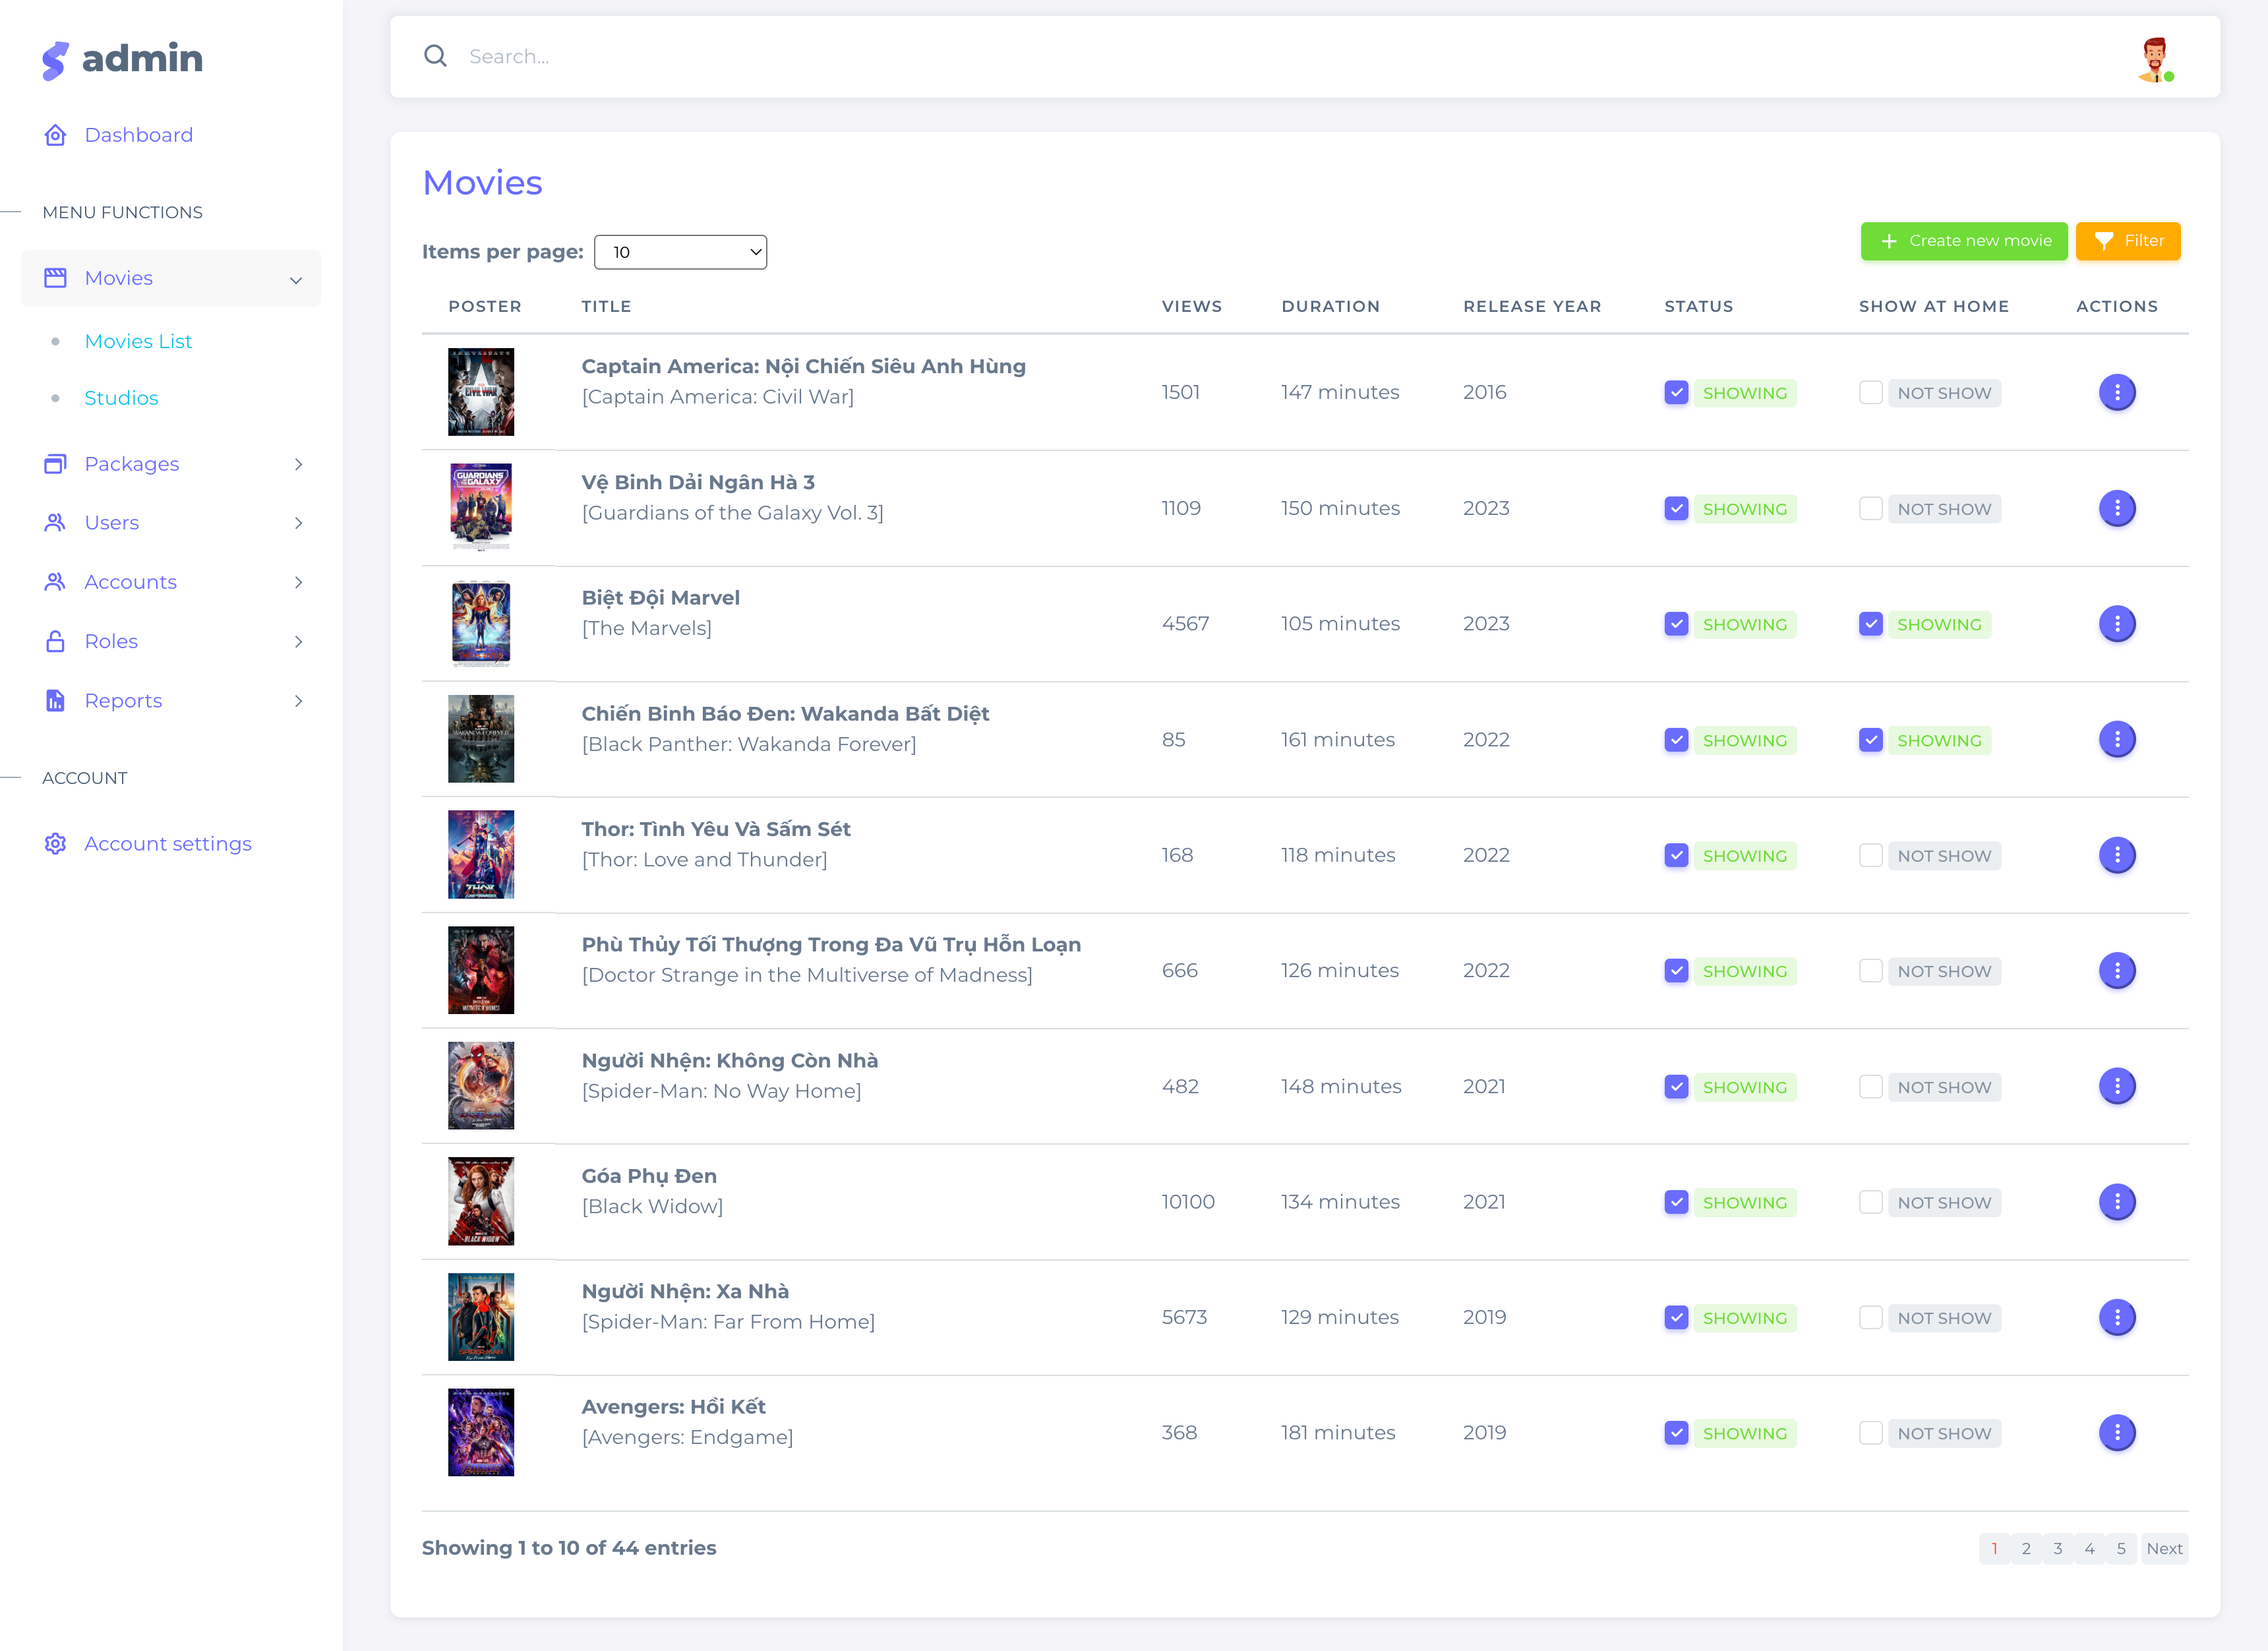Check show at home for Guardians of the Galaxy

tap(1870, 508)
